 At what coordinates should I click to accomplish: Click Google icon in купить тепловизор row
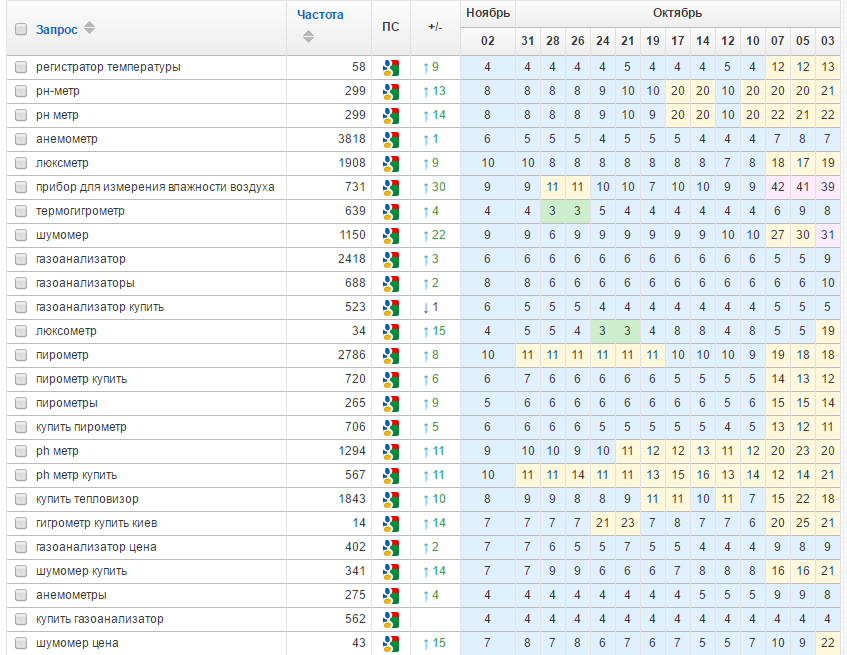(391, 499)
